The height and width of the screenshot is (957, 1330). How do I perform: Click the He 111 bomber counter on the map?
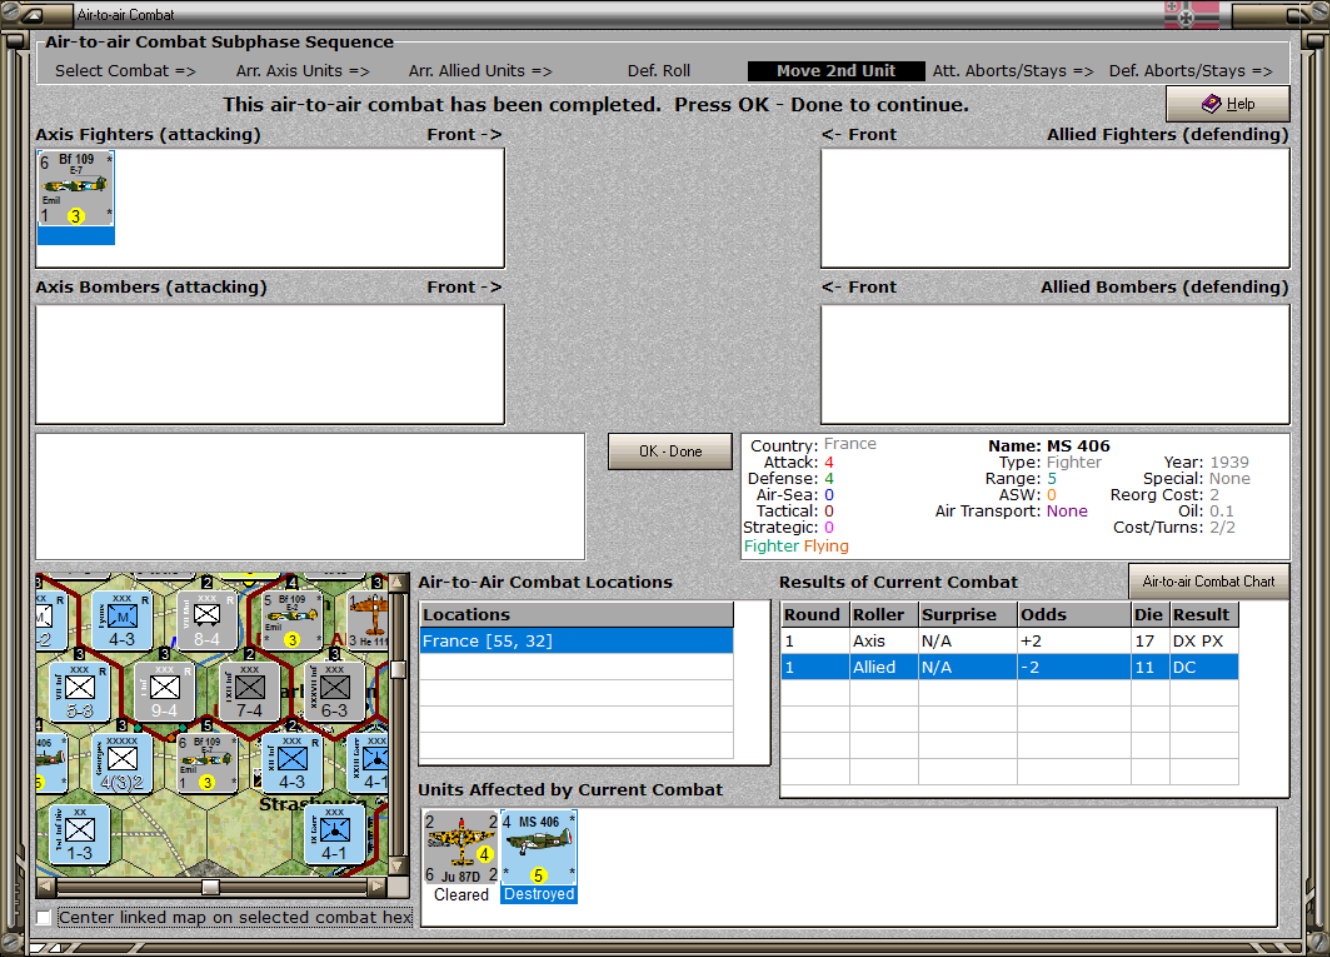click(368, 619)
